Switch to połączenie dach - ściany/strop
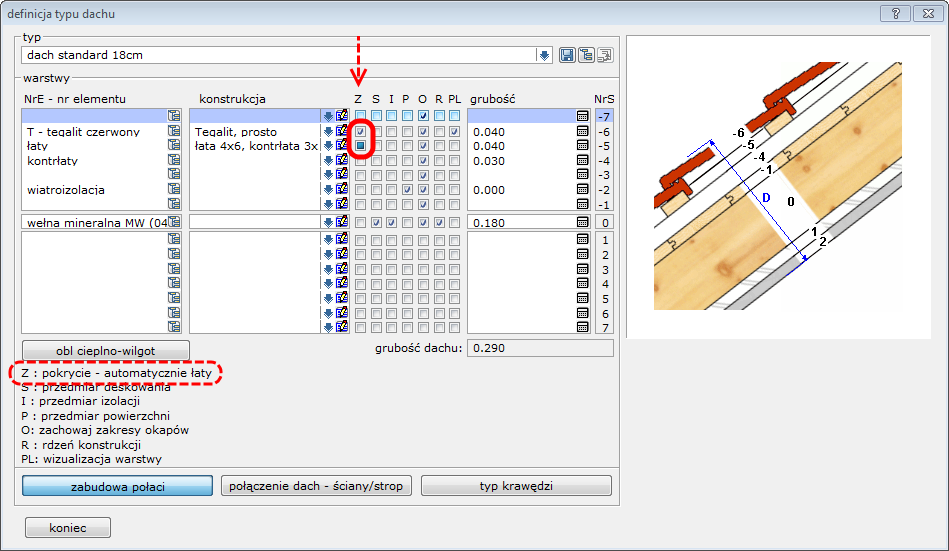Image resolution: width=949 pixels, height=551 pixels. [x=315, y=486]
